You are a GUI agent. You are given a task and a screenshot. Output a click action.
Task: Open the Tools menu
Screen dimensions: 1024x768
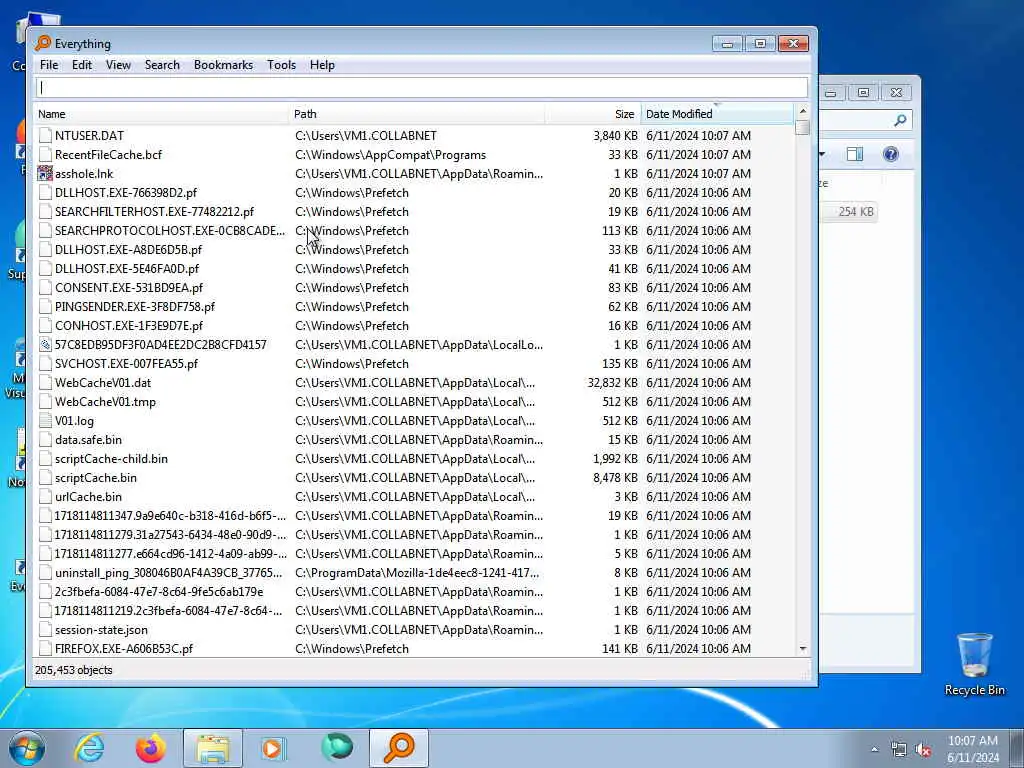click(x=281, y=65)
